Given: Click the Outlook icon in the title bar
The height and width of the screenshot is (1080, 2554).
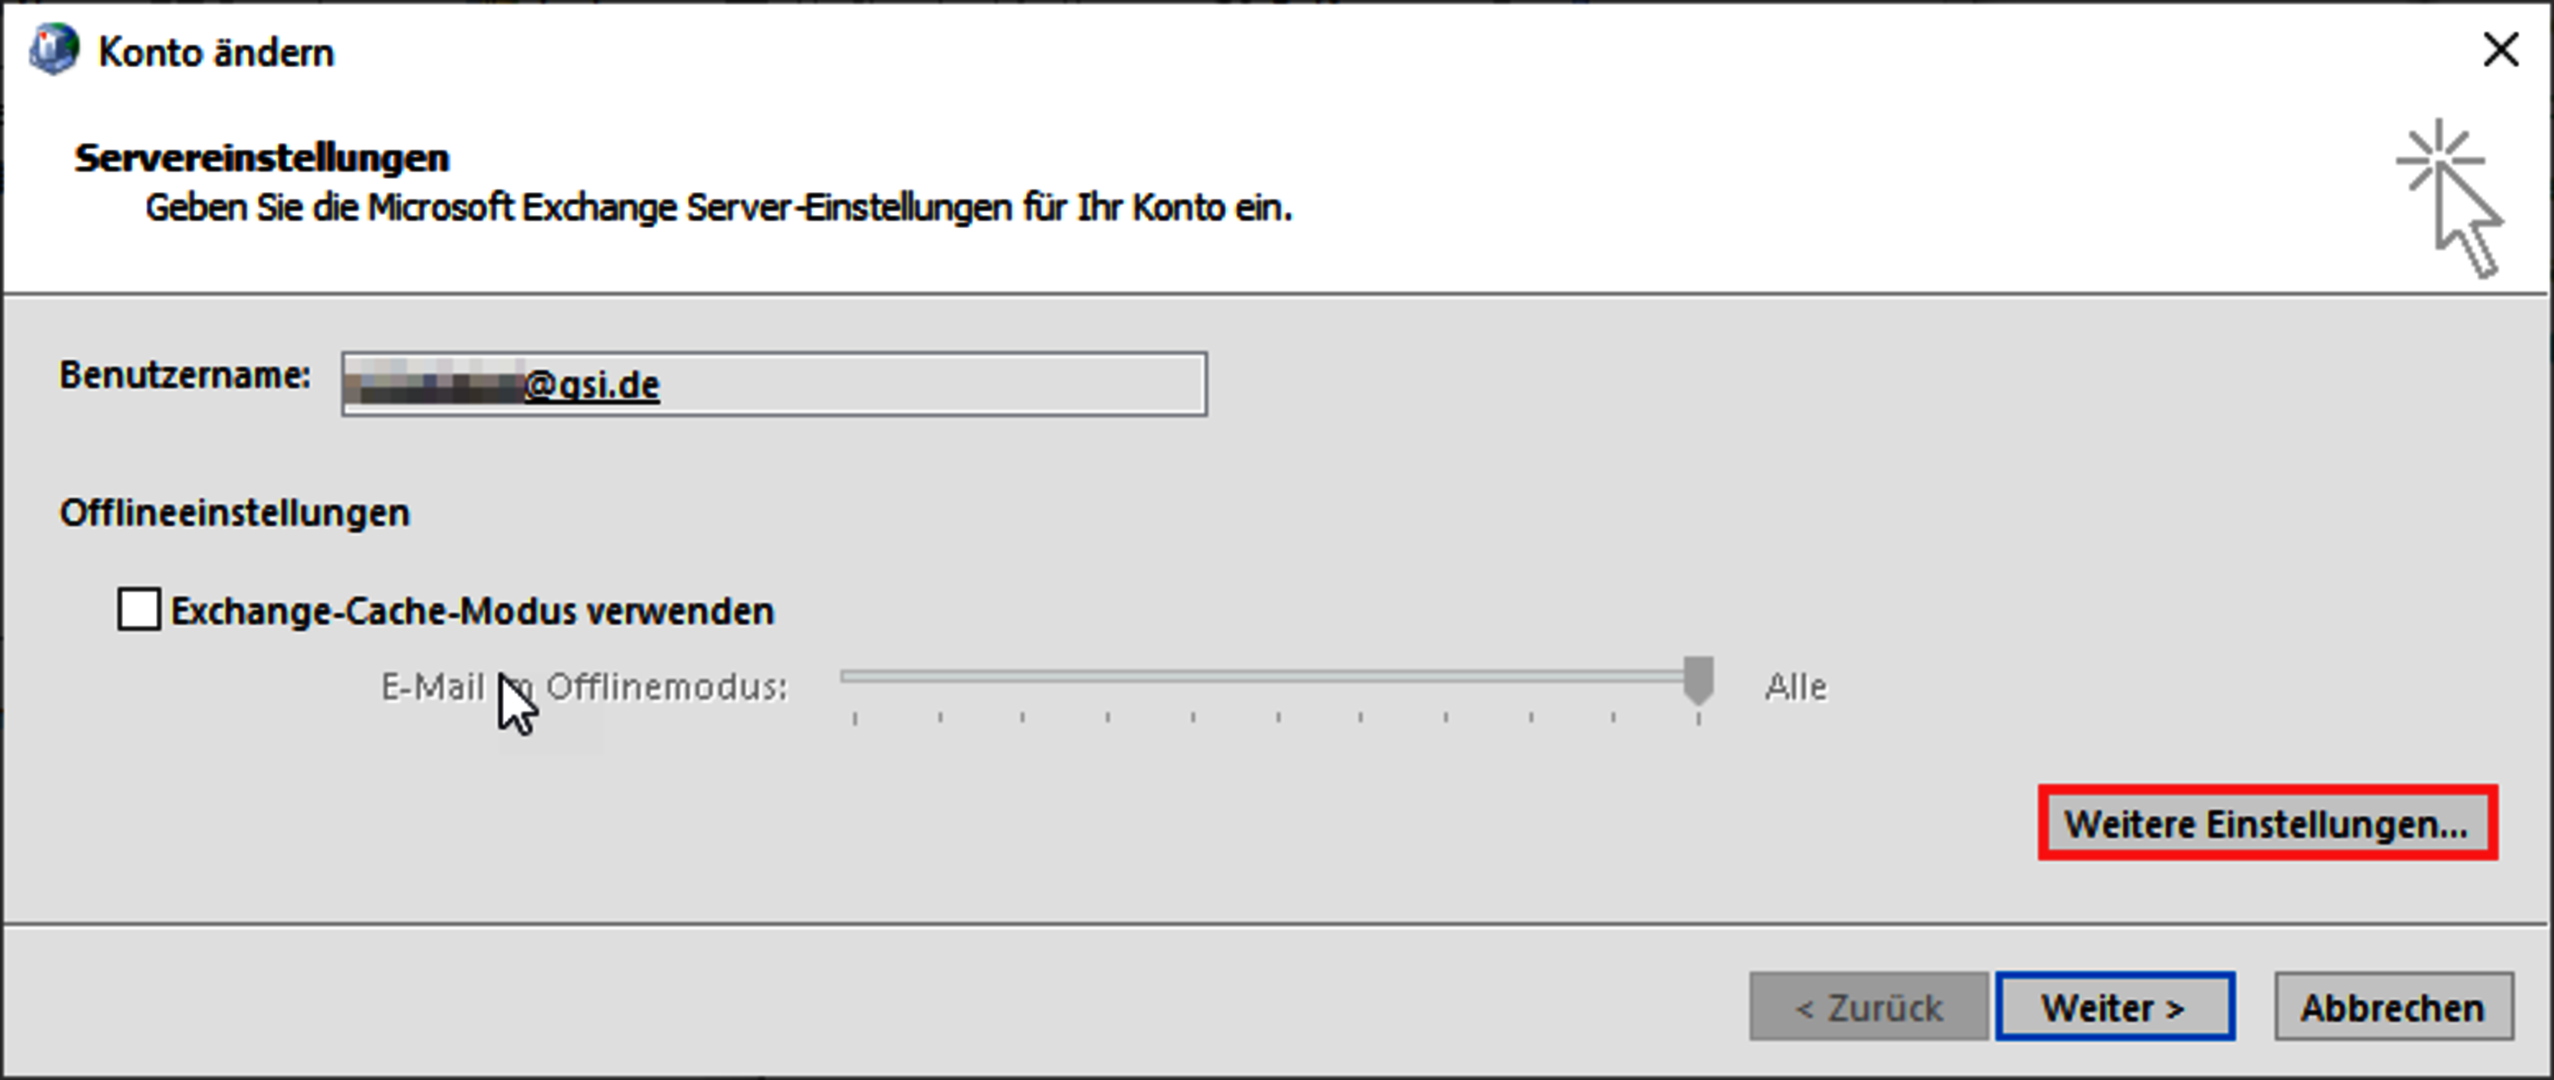Looking at the screenshot, I should click(54, 50).
